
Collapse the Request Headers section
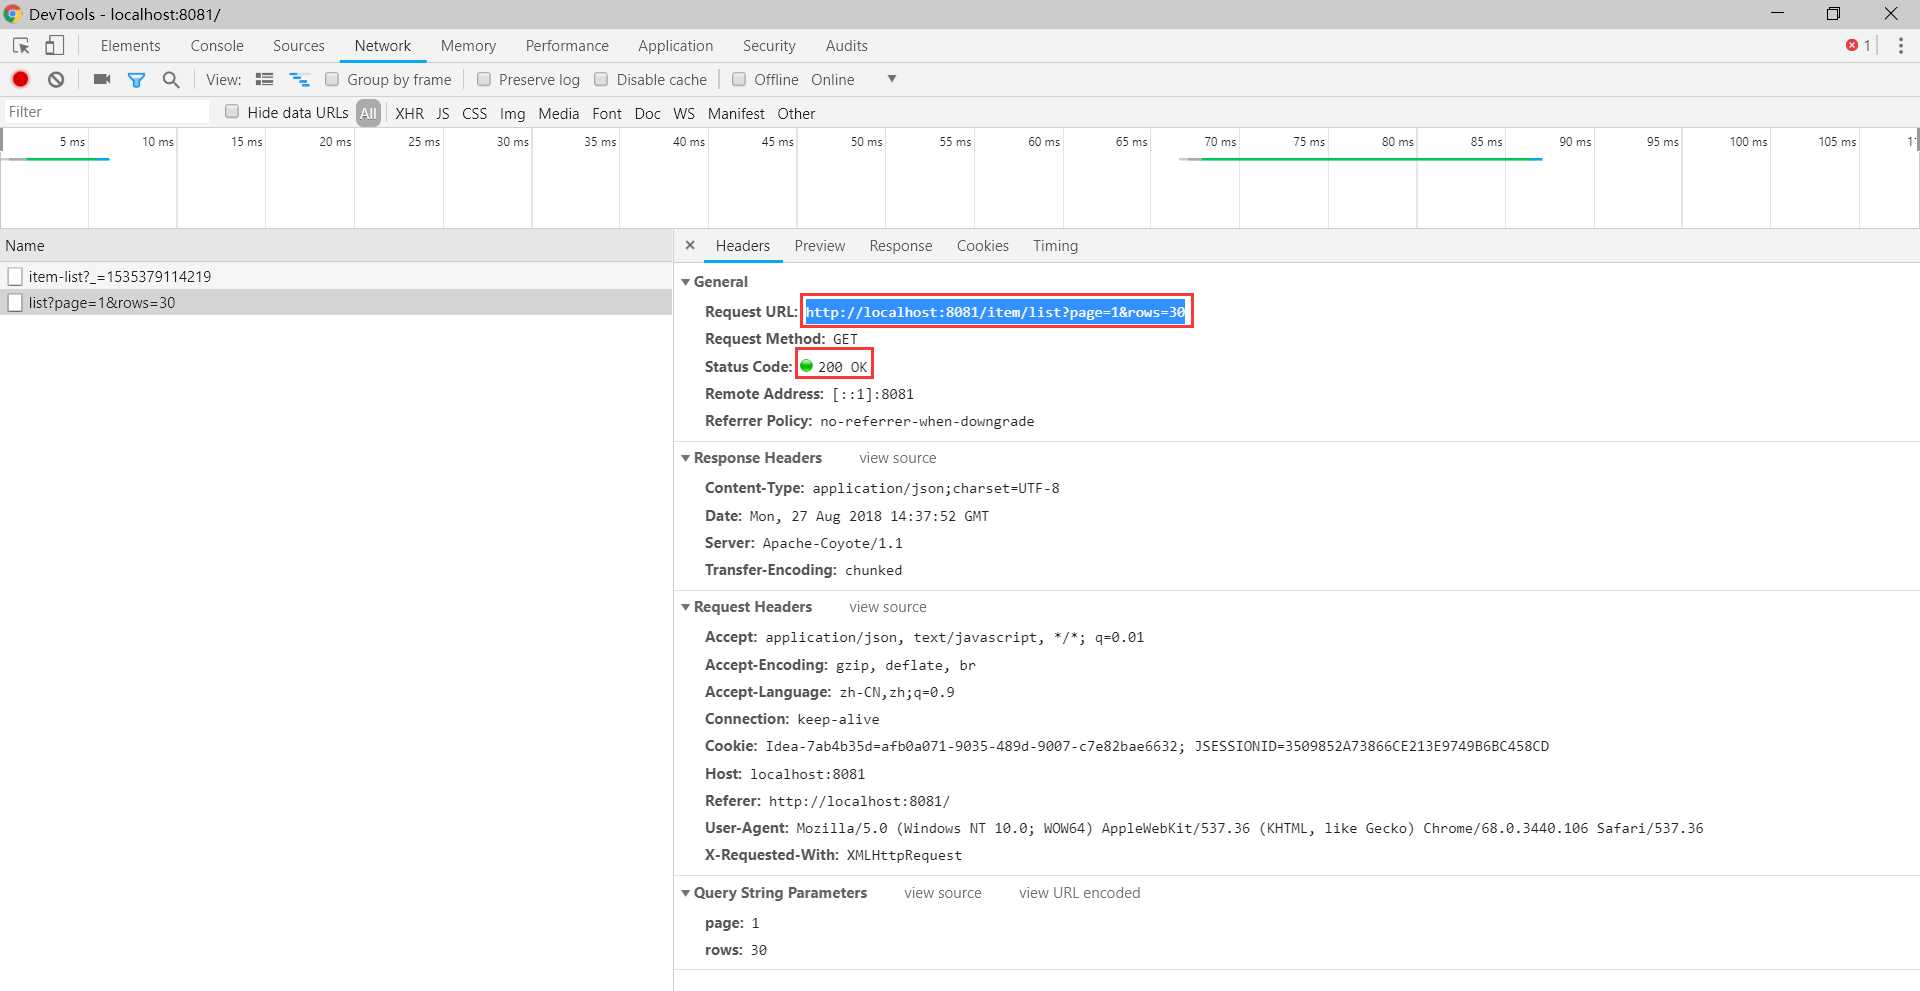[x=686, y=607]
